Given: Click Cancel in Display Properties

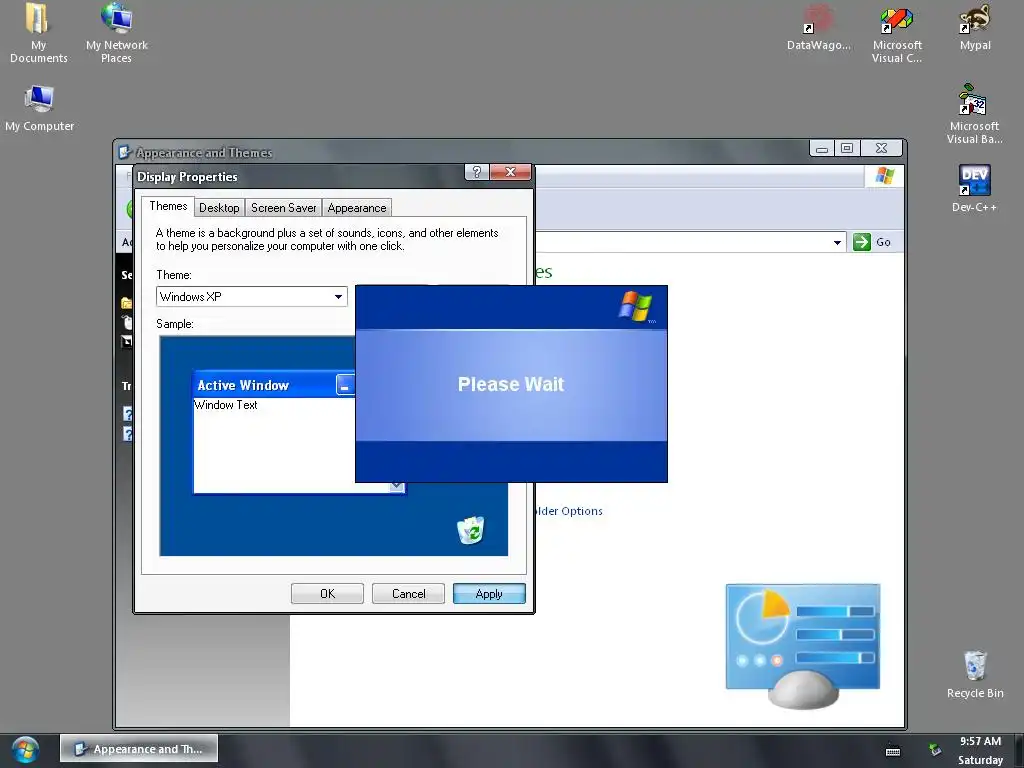Looking at the screenshot, I should (408, 594).
